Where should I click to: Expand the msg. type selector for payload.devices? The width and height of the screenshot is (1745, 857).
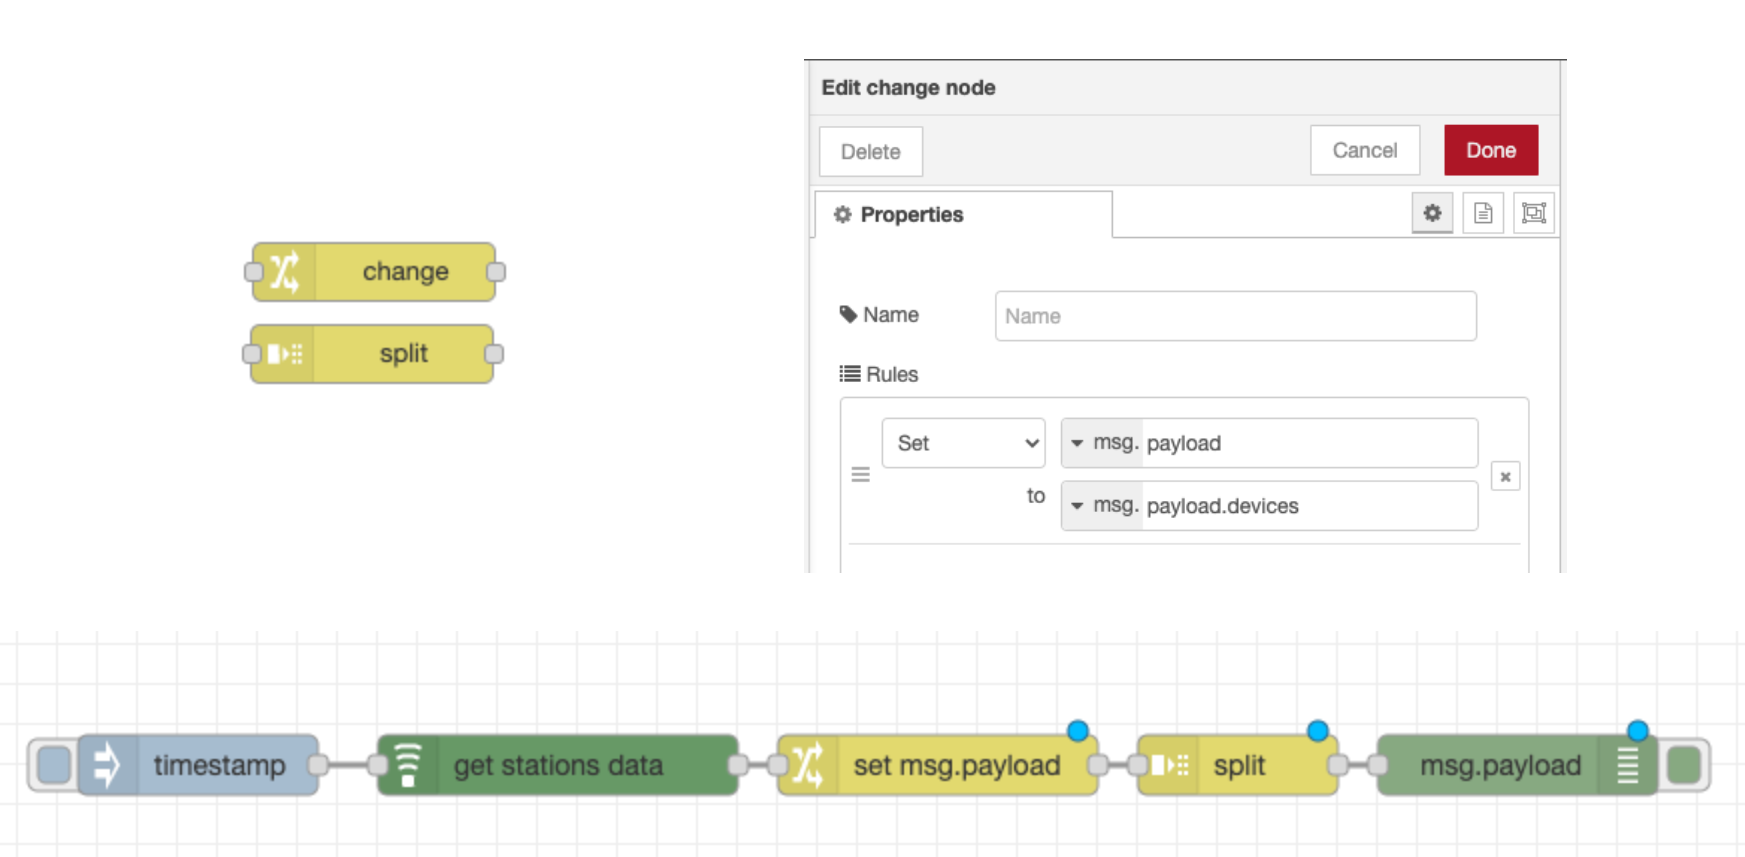(x=1100, y=506)
